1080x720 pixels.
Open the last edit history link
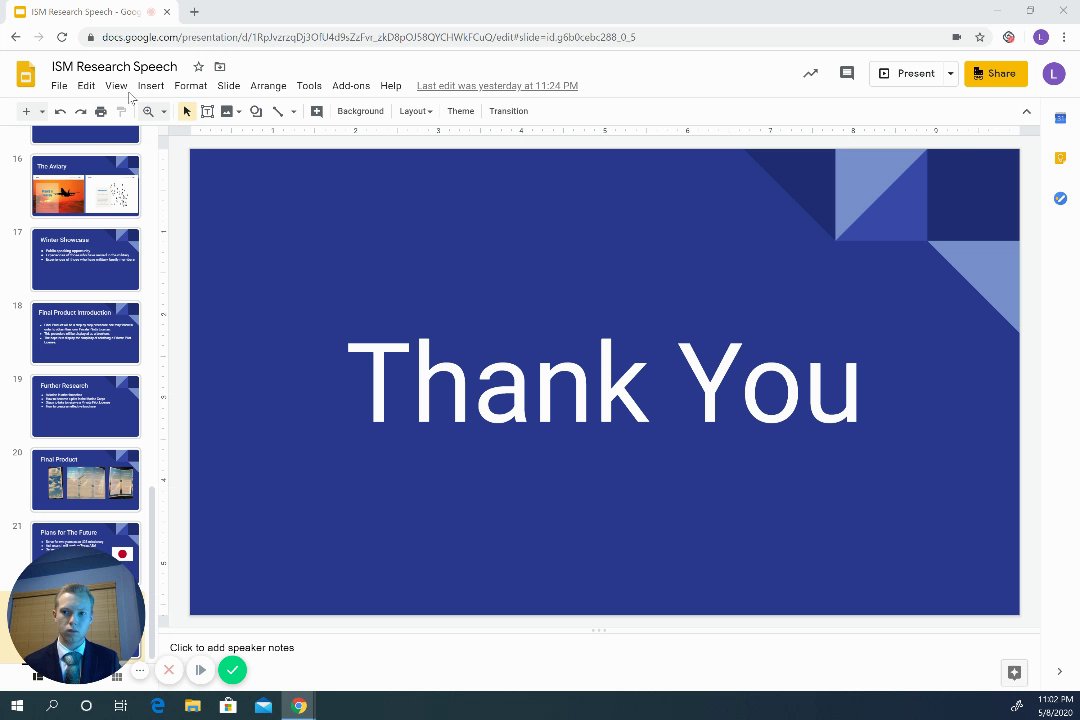pyautogui.click(x=497, y=86)
